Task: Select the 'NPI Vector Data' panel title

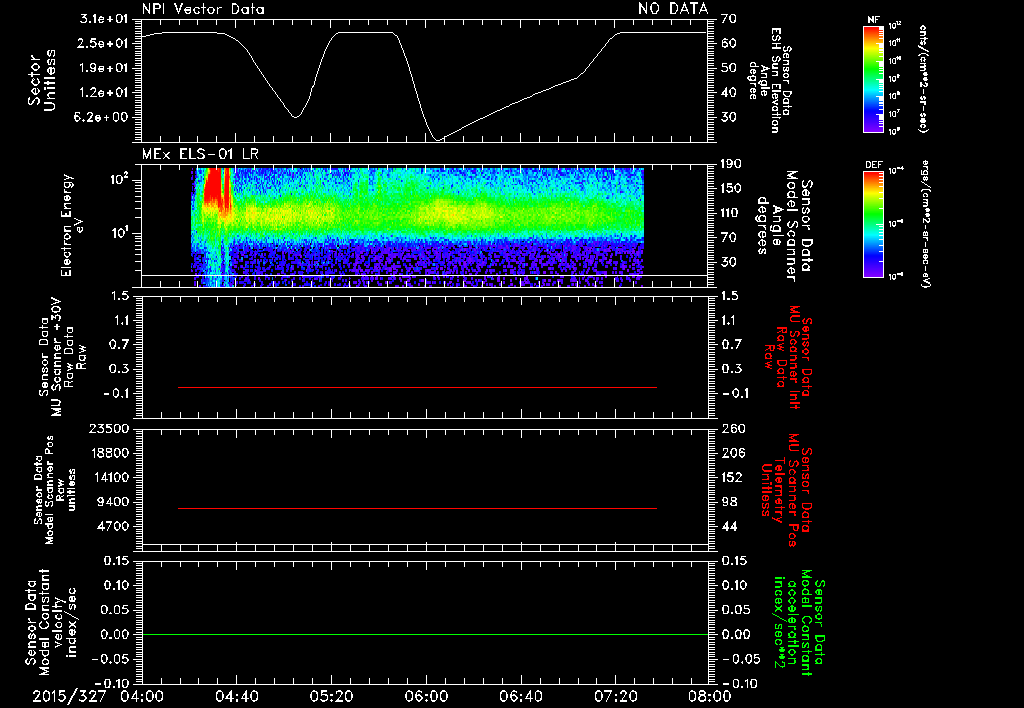Action: coord(203,9)
